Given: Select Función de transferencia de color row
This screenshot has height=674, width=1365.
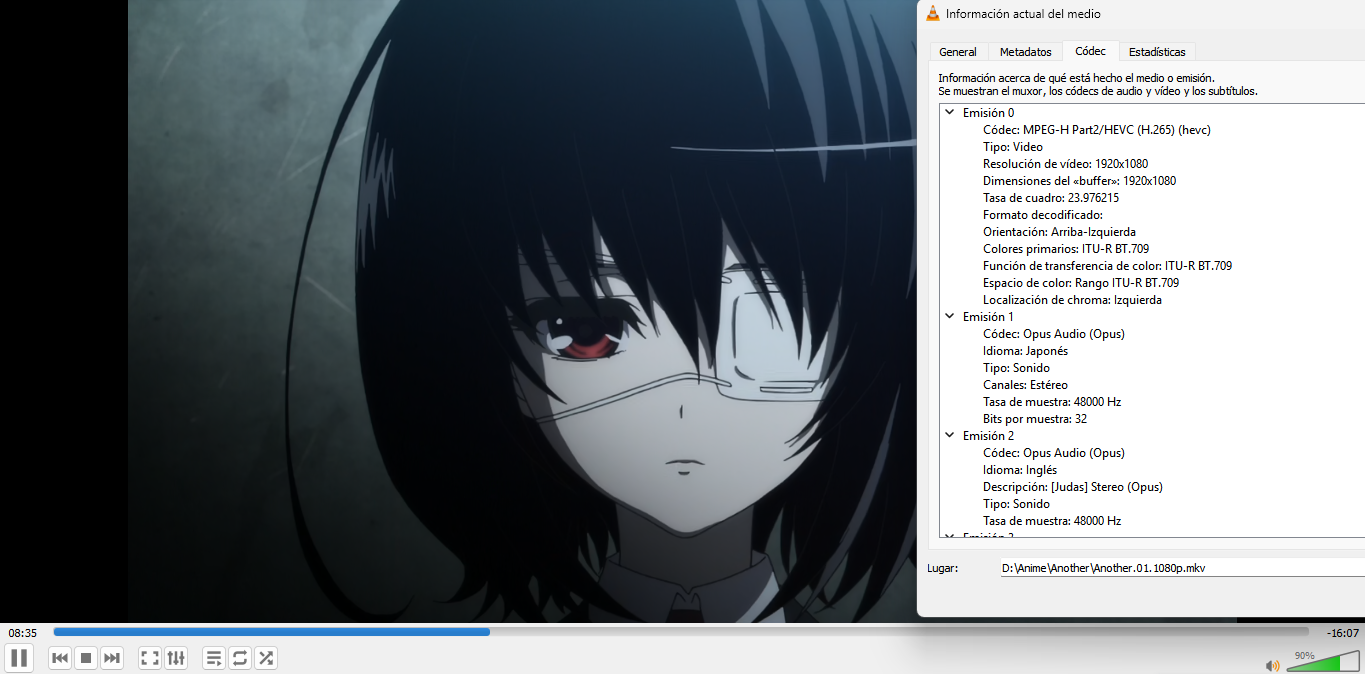Looking at the screenshot, I should click(x=1107, y=266).
